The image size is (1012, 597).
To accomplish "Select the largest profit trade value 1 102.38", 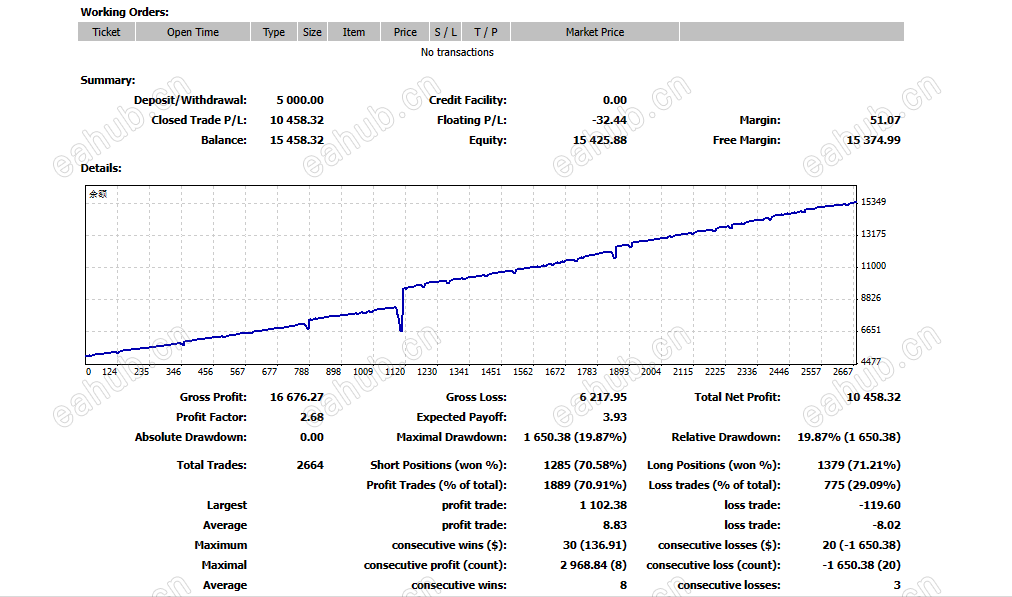I will point(603,505).
